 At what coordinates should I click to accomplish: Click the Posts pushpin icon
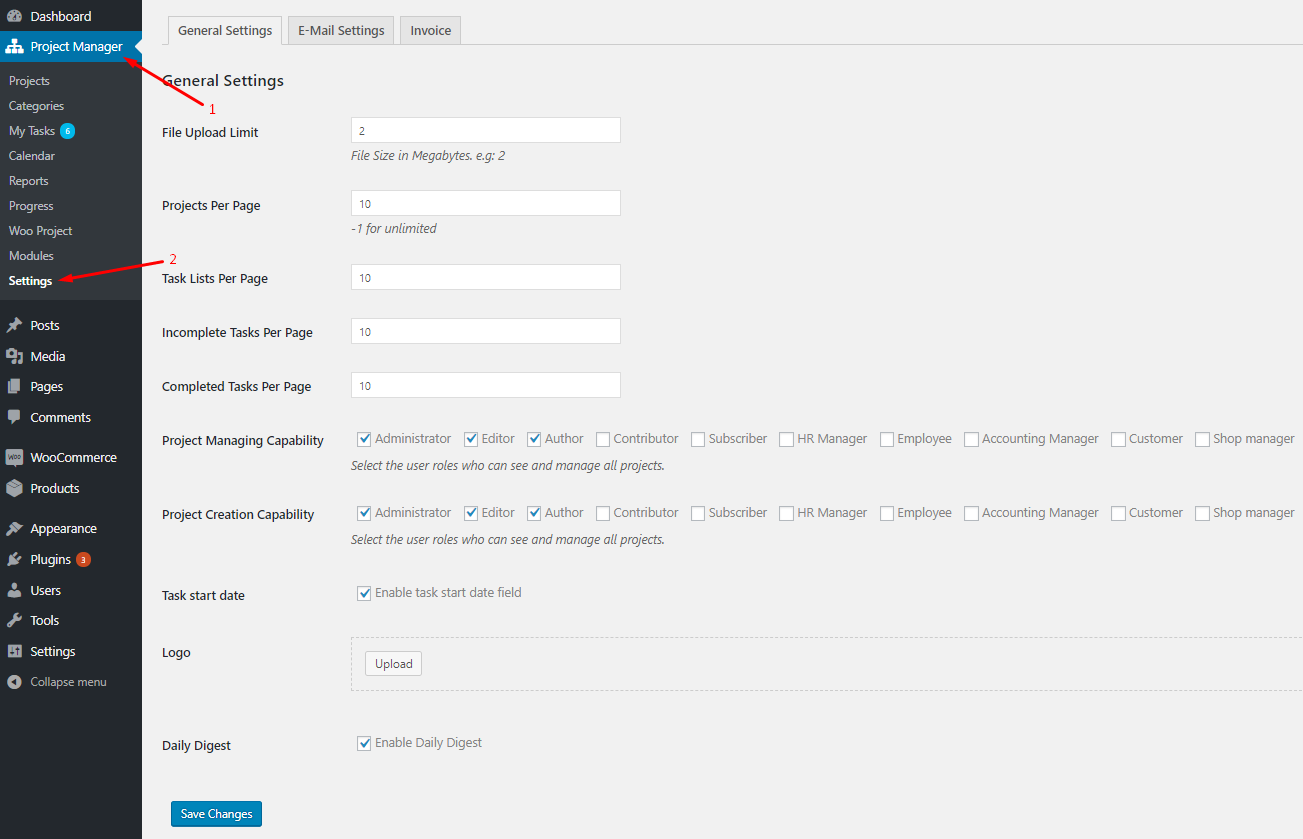point(14,325)
